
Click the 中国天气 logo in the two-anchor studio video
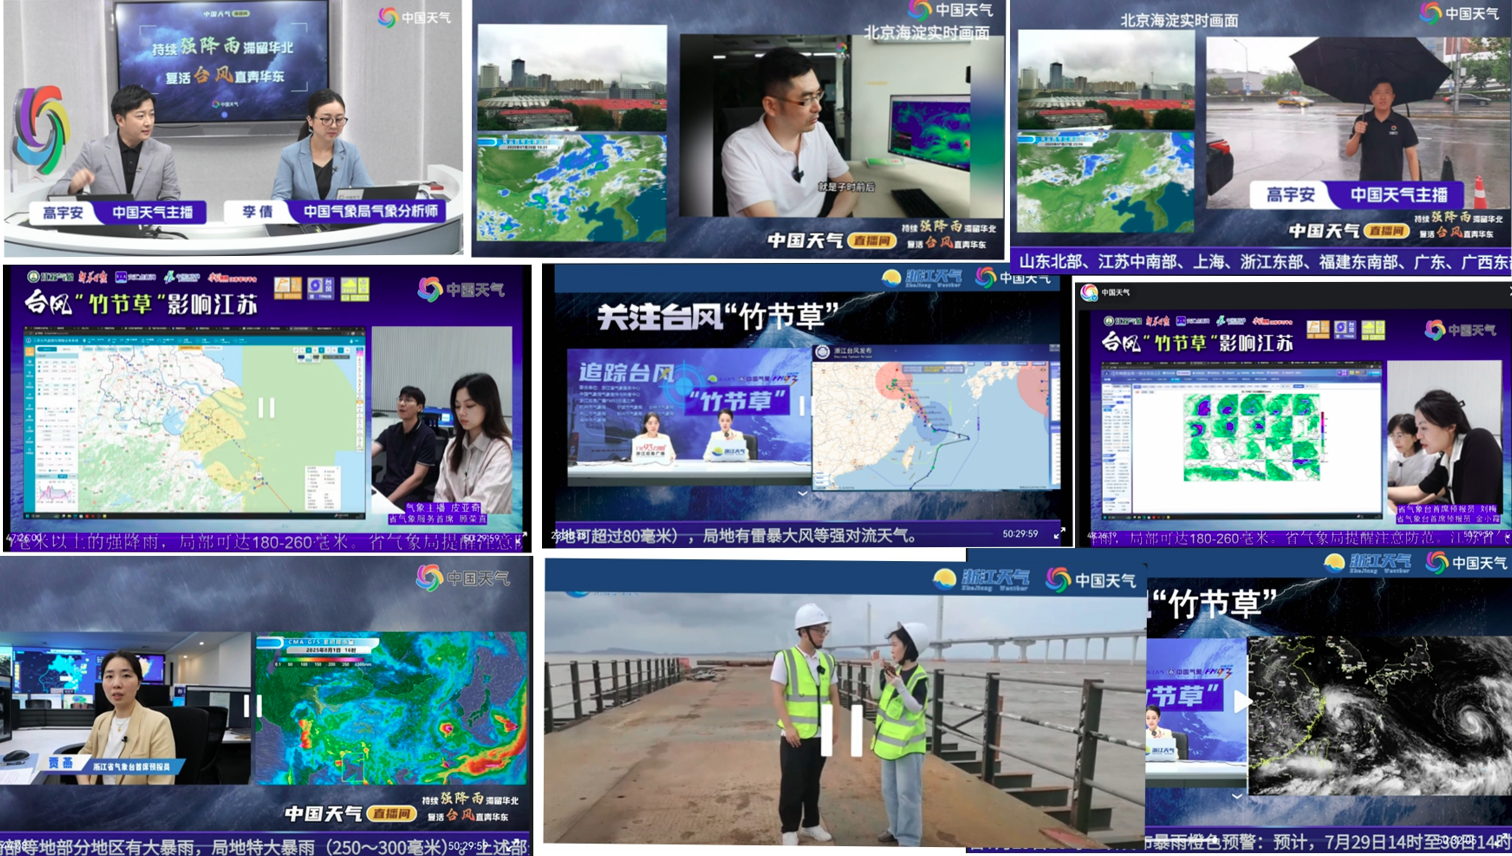click(x=414, y=17)
